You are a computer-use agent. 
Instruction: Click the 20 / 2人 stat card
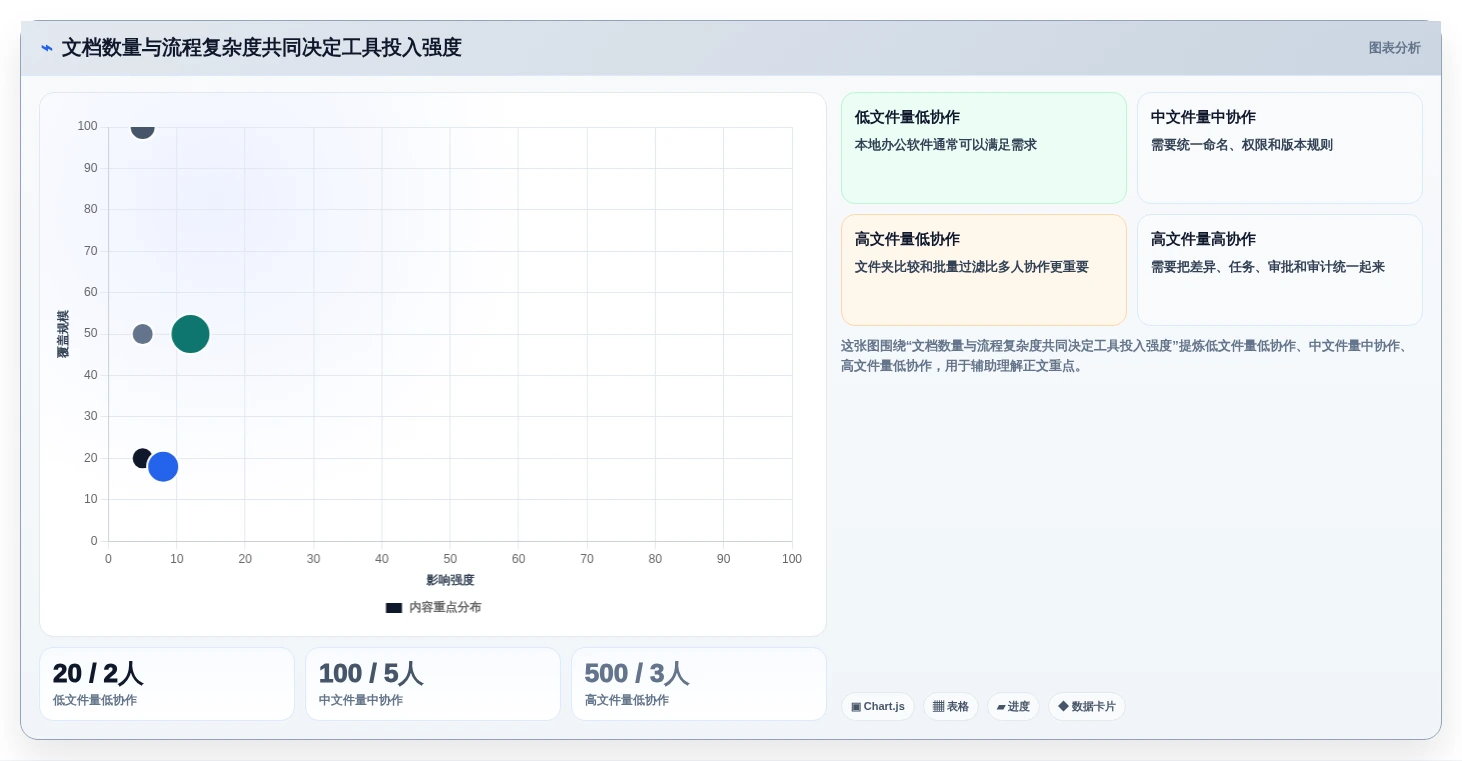tap(167, 684)
